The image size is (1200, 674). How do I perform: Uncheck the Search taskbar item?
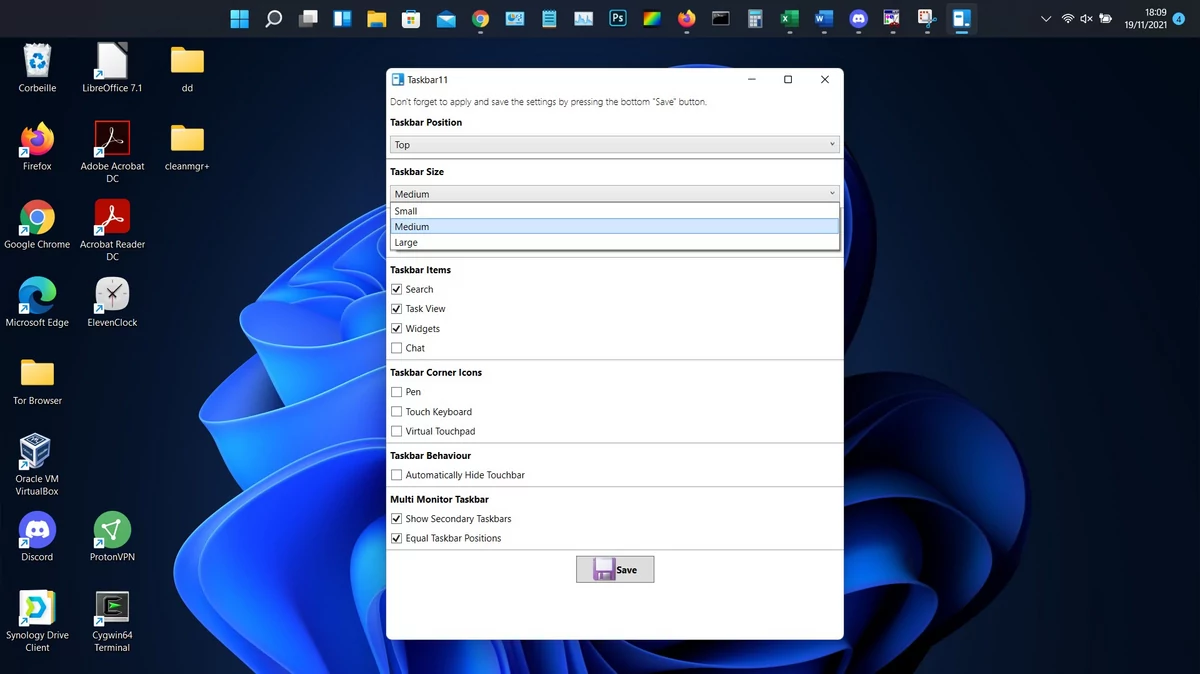(x=397, y=289)
